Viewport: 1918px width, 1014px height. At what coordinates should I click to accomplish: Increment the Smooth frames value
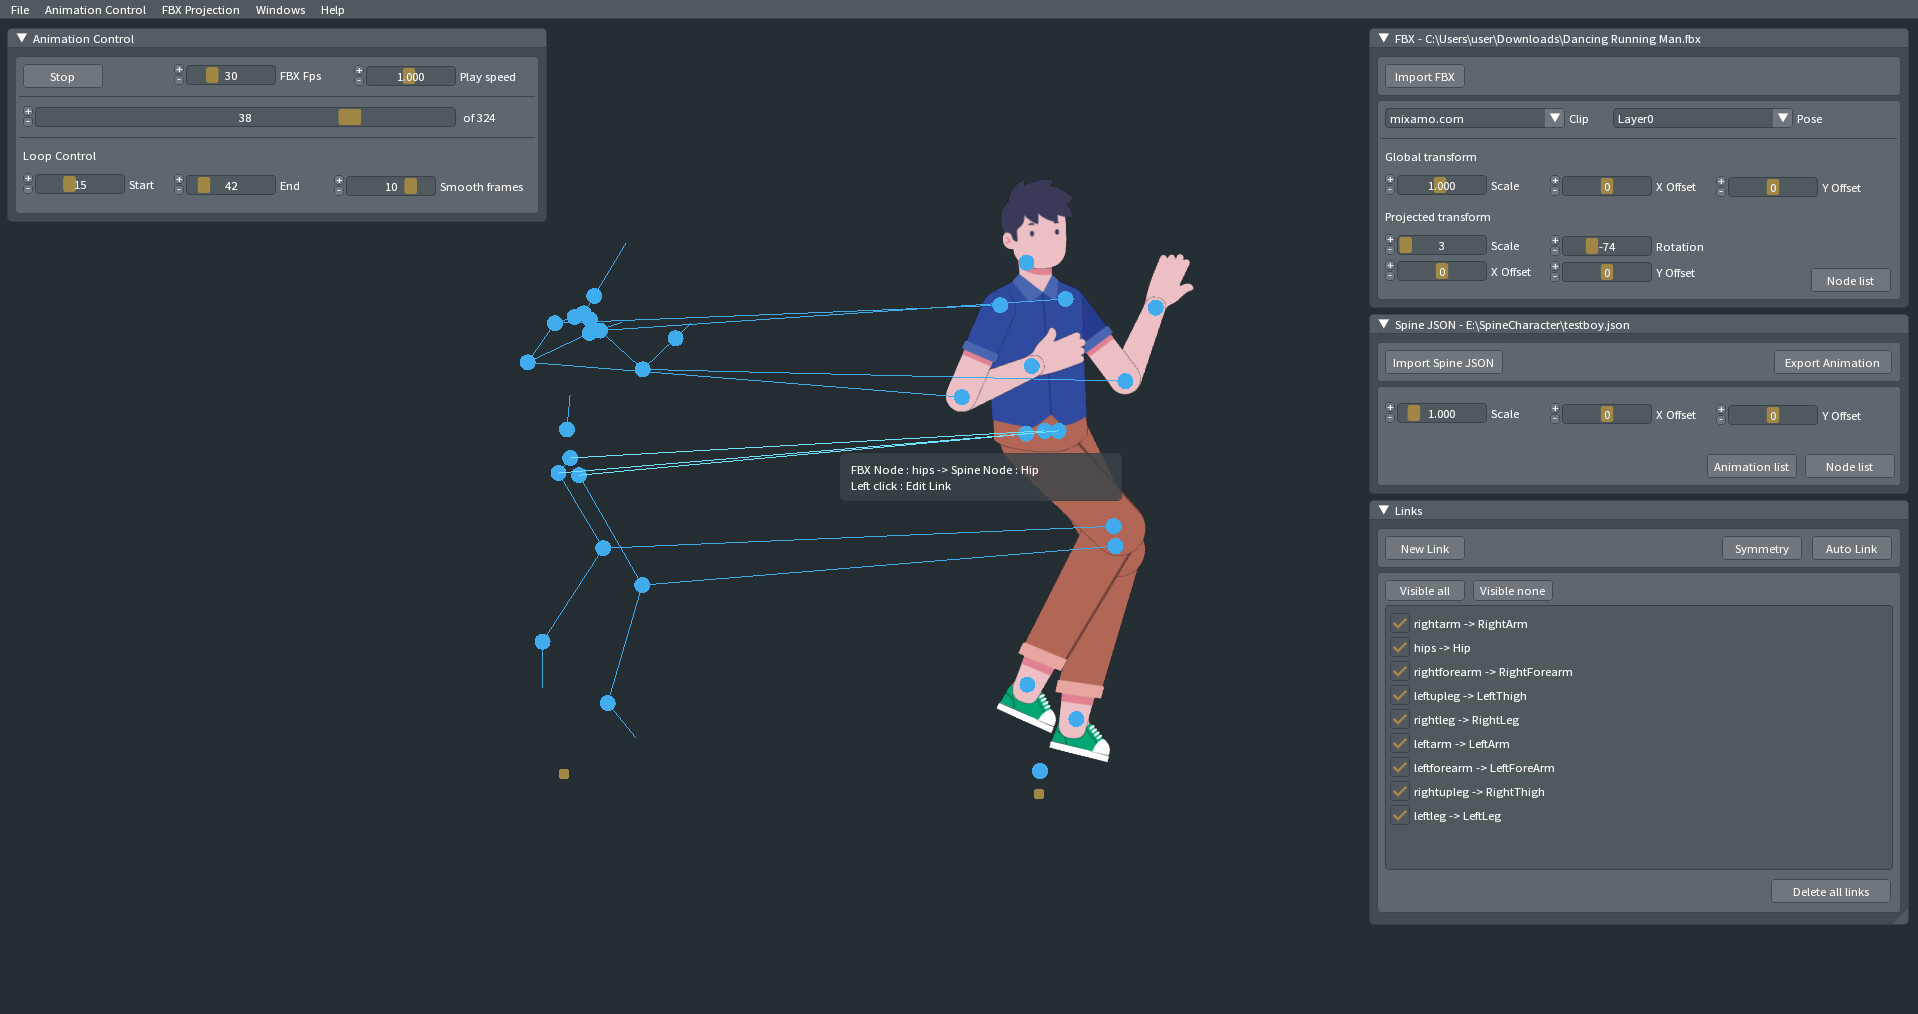(338, 181)
